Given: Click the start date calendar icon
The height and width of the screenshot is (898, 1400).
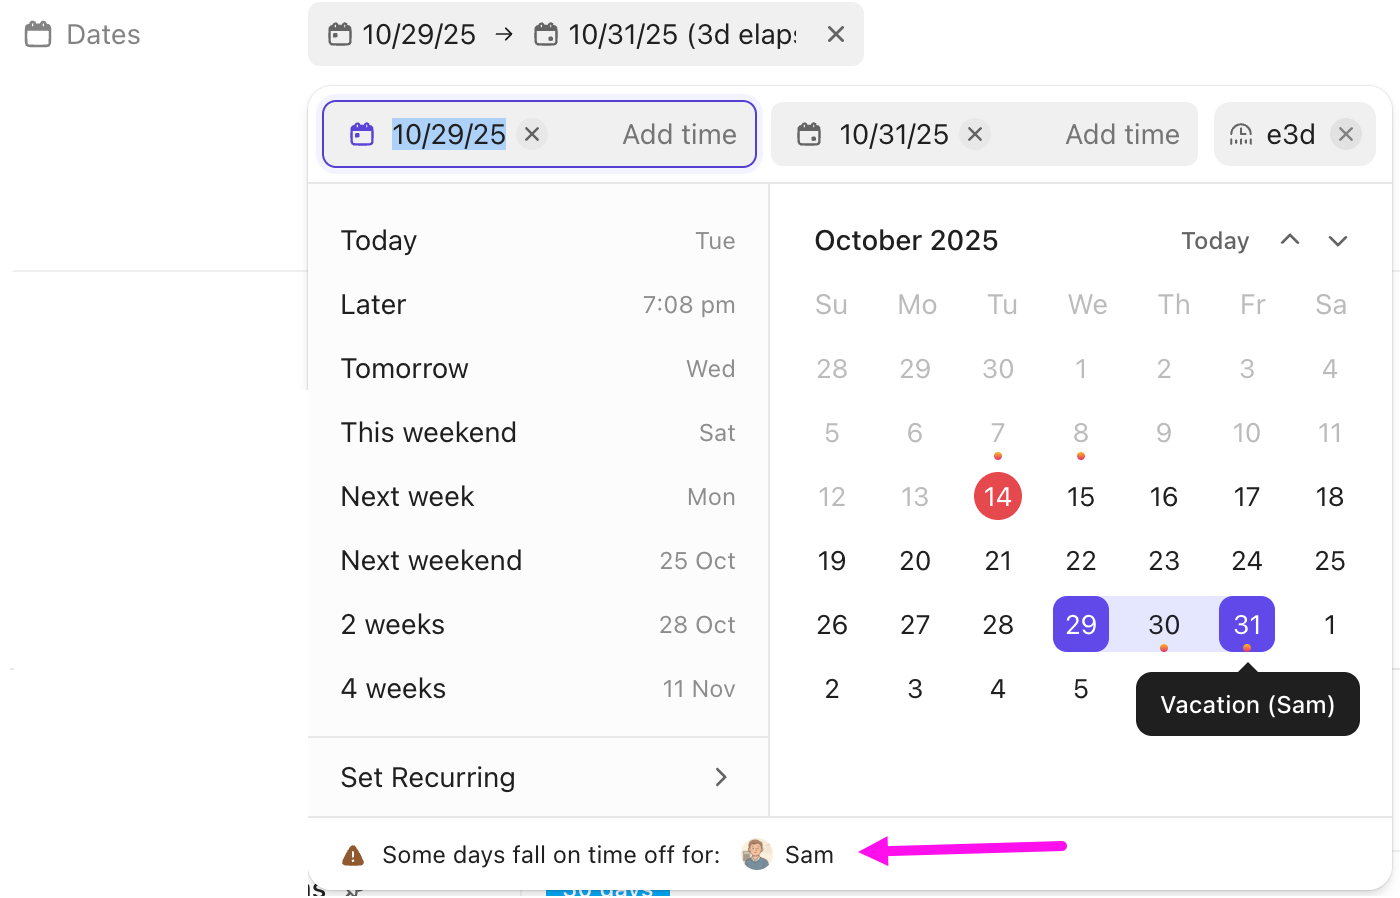Looking at the screenshot, I should click(x=362, y=134).
